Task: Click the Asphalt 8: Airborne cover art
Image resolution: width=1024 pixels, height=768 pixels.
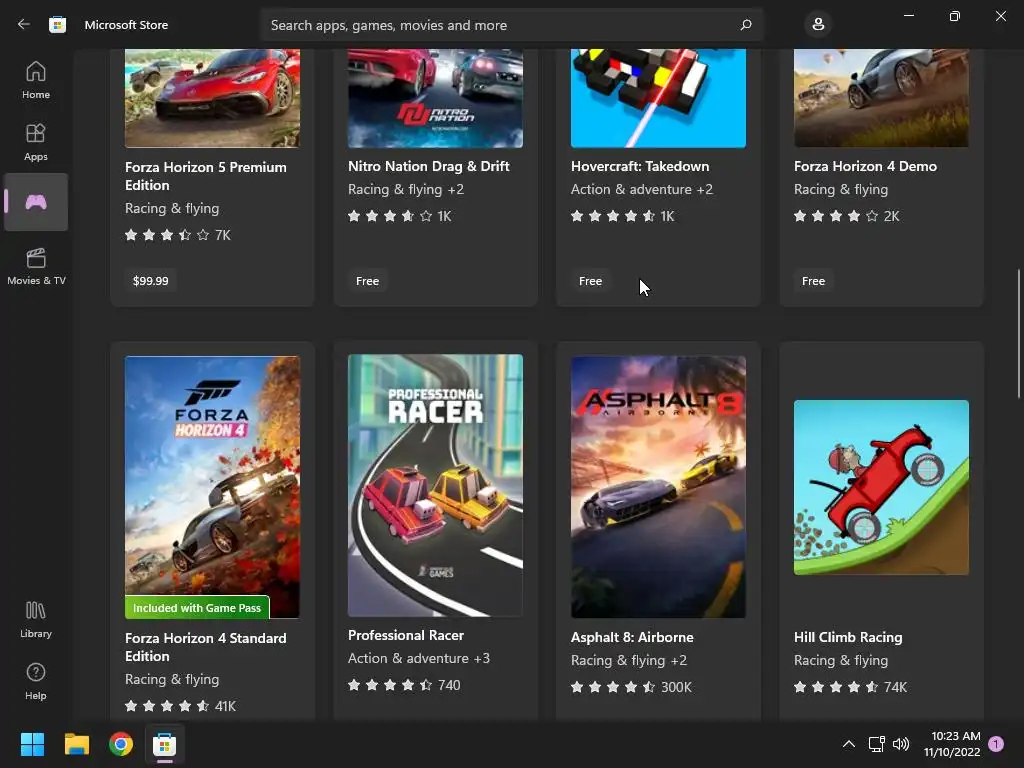Action: click(658, 487)
